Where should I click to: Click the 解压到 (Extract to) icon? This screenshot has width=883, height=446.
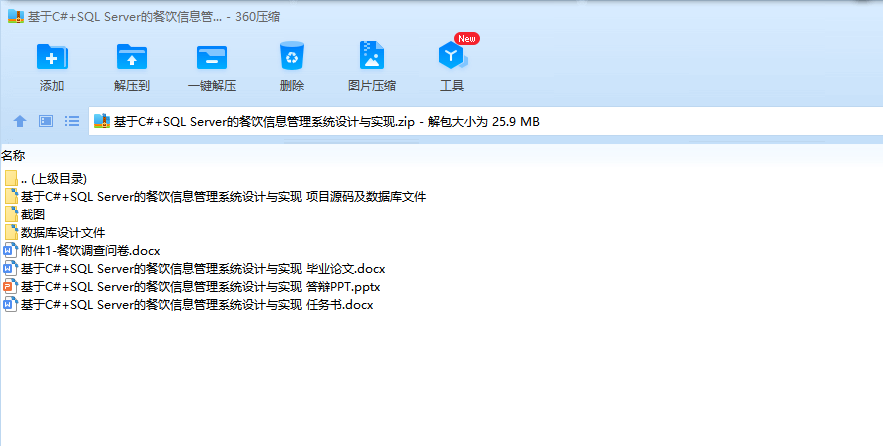(132, 56)
